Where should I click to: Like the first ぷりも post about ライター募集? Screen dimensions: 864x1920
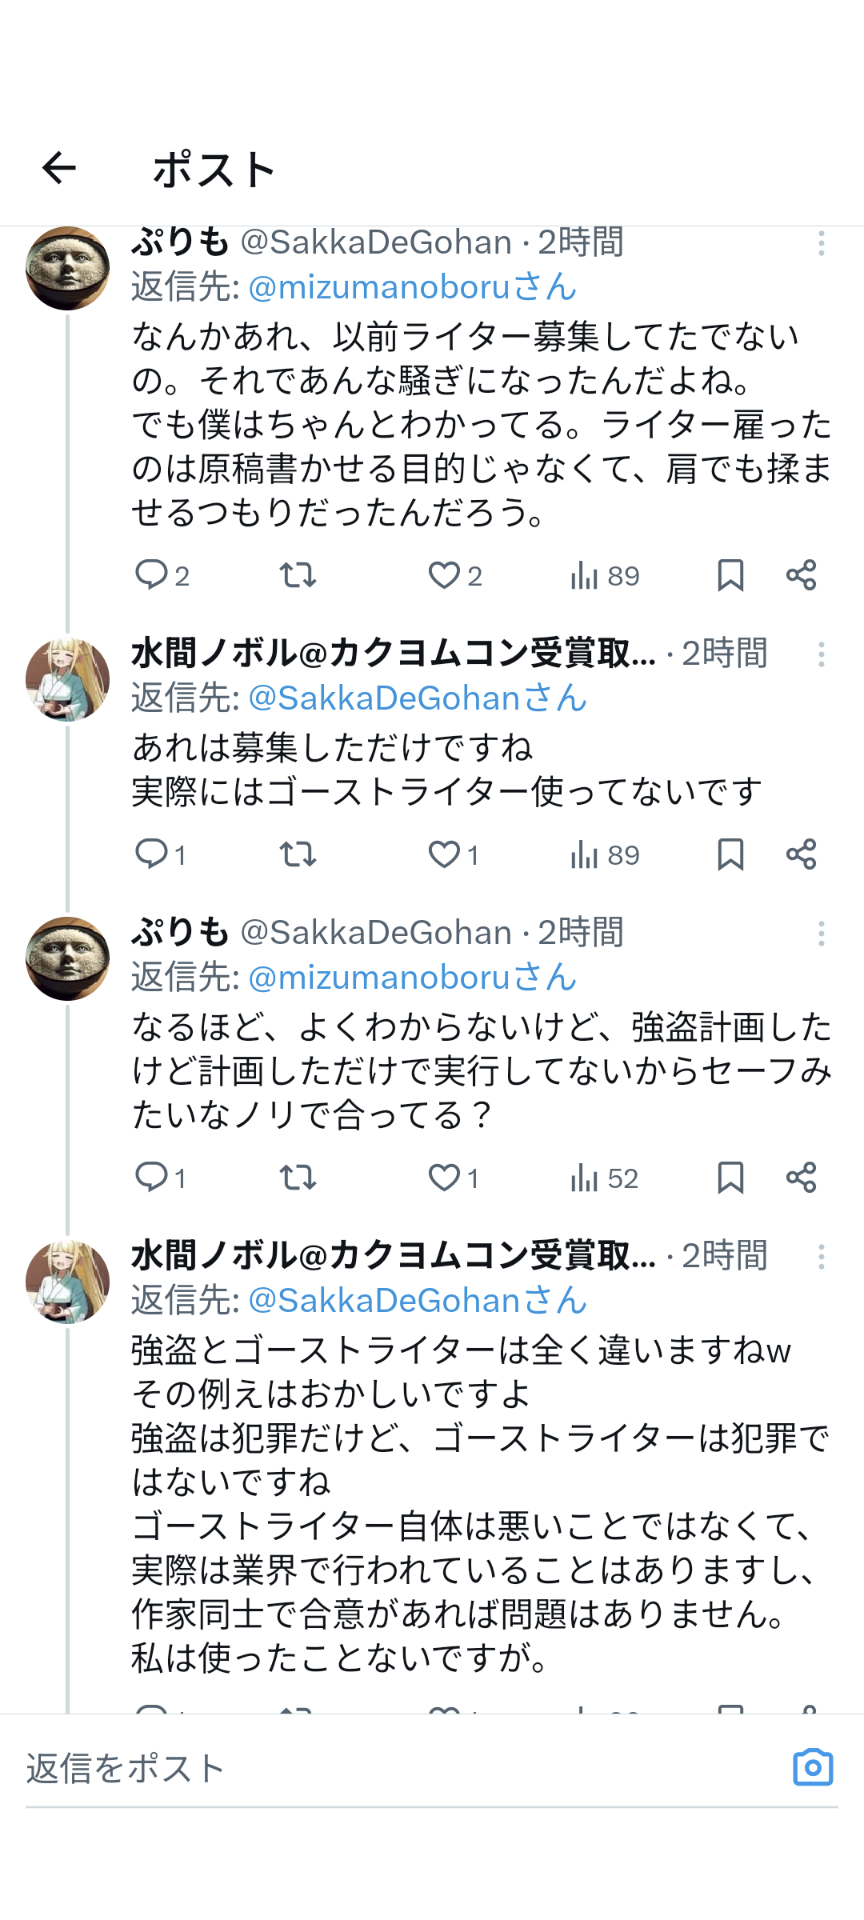(443, 575)
